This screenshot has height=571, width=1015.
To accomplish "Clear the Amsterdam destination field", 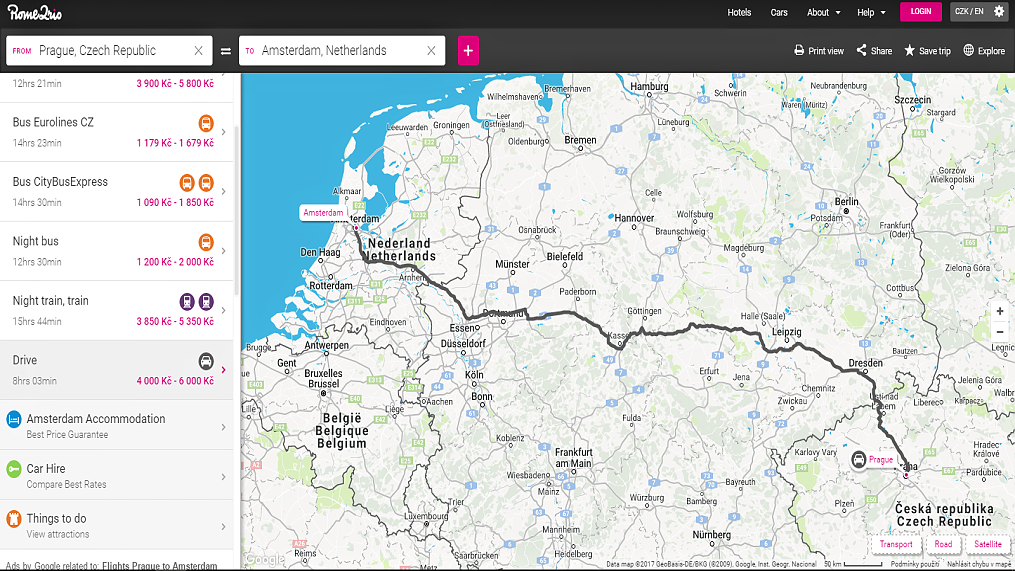I will pos(431,50).
